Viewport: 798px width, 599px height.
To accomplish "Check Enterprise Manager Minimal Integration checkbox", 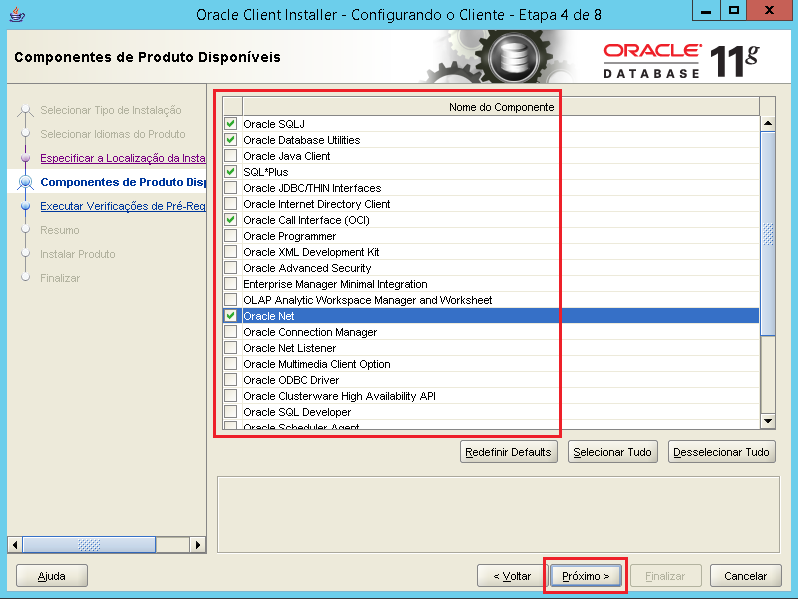I will 231,284.
